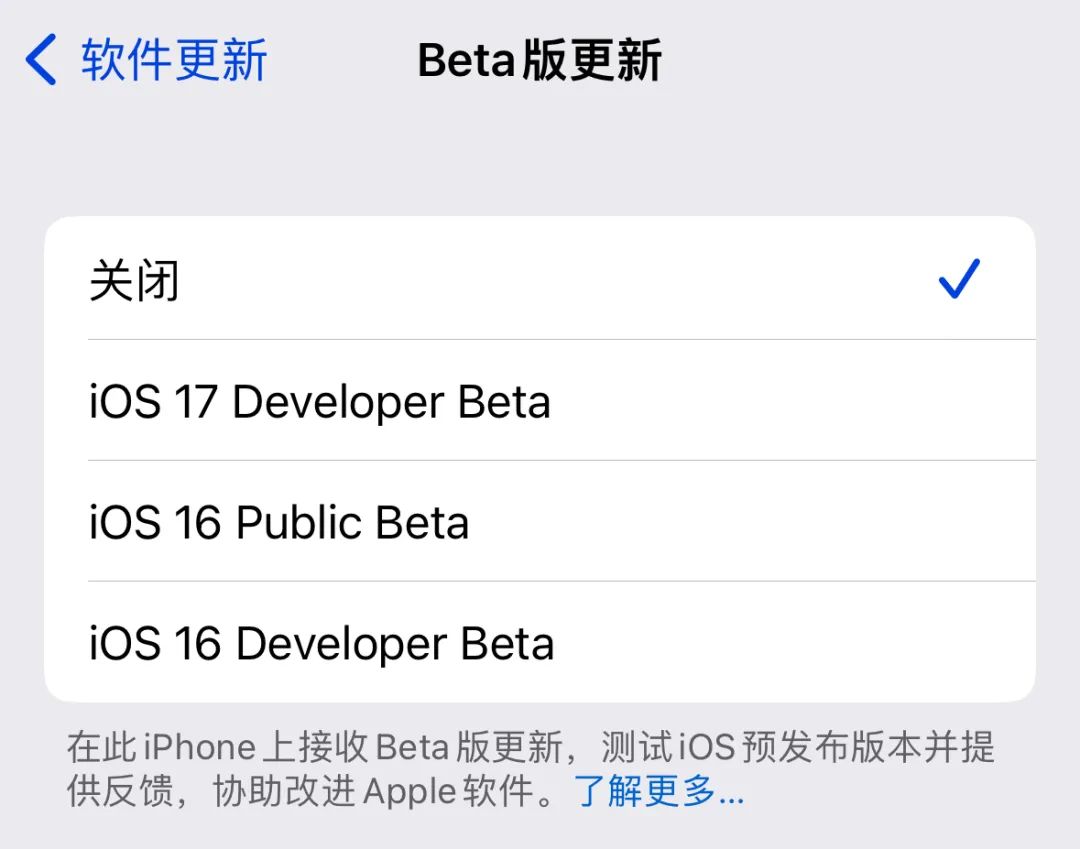1080x849 pixels.
Task: Click the blue checkmark beside 关闭
Action: (x=959, y=280)
